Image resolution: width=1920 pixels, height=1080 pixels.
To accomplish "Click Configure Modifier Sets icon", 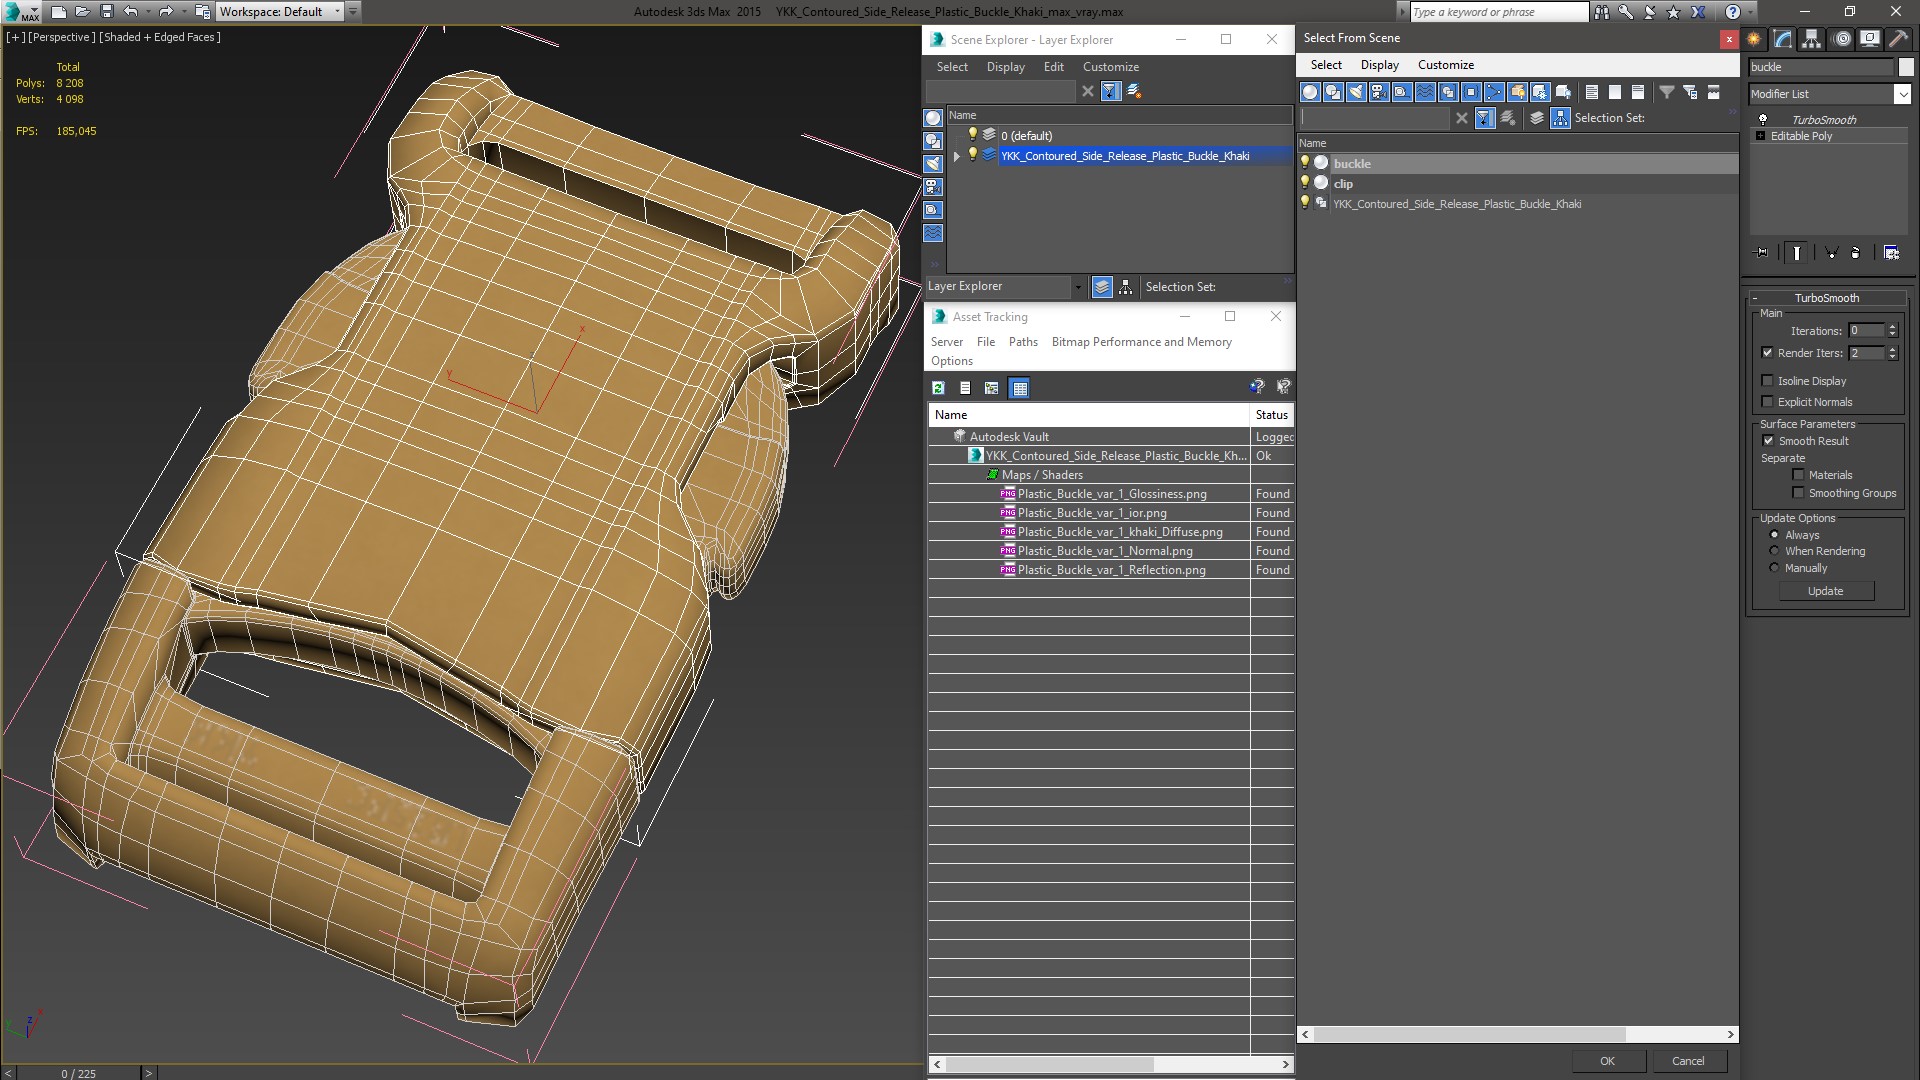I will click(1891, 253).
